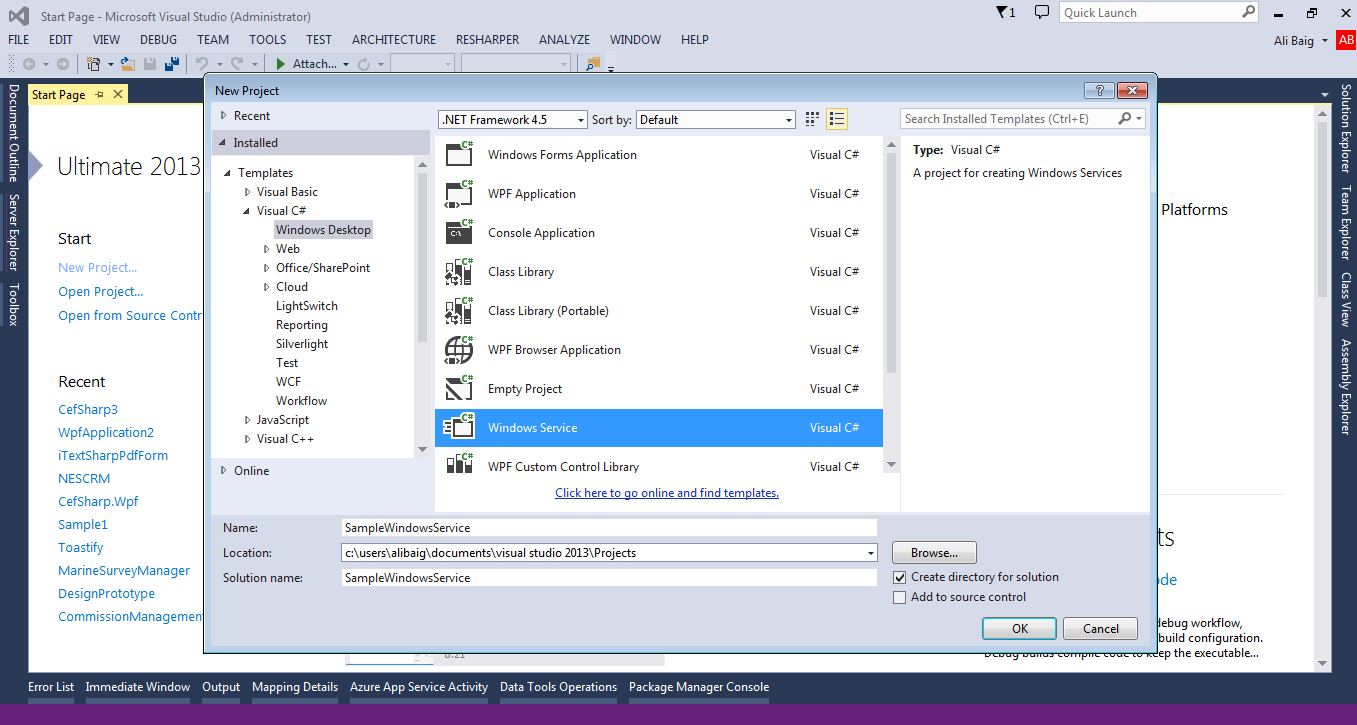Click the Redo toolbar icon
The width and height of the screenshot is (1357, 725).
tap(237, 64)
